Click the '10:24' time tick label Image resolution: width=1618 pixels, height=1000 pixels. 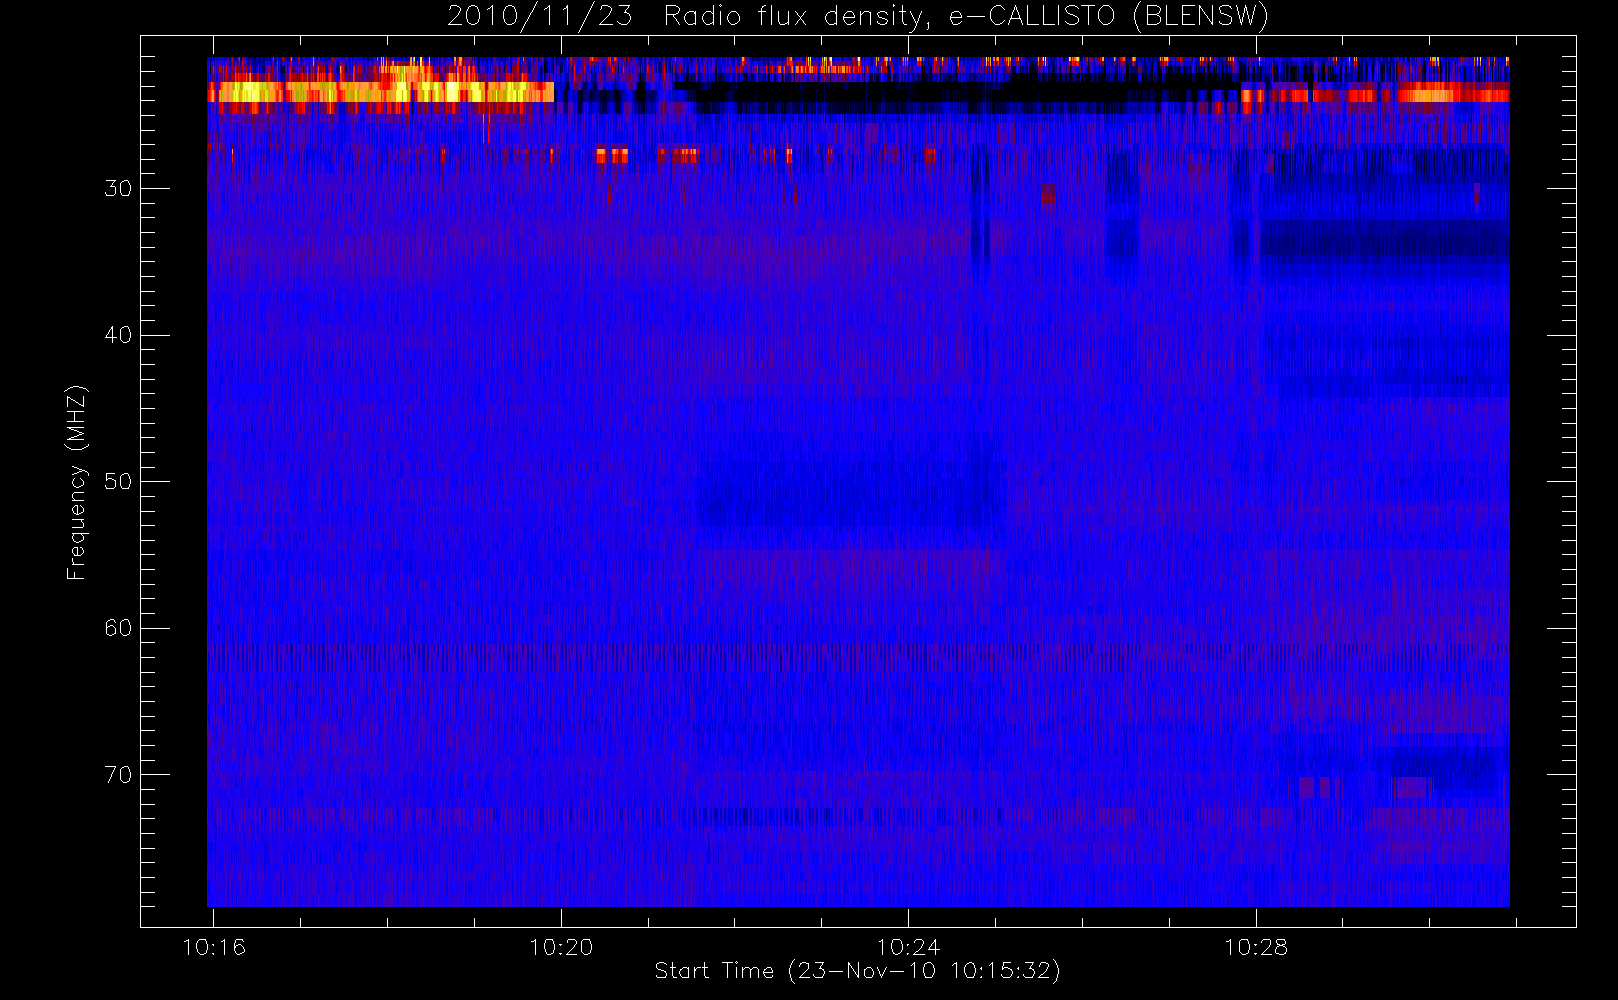(x=909, y=946)
